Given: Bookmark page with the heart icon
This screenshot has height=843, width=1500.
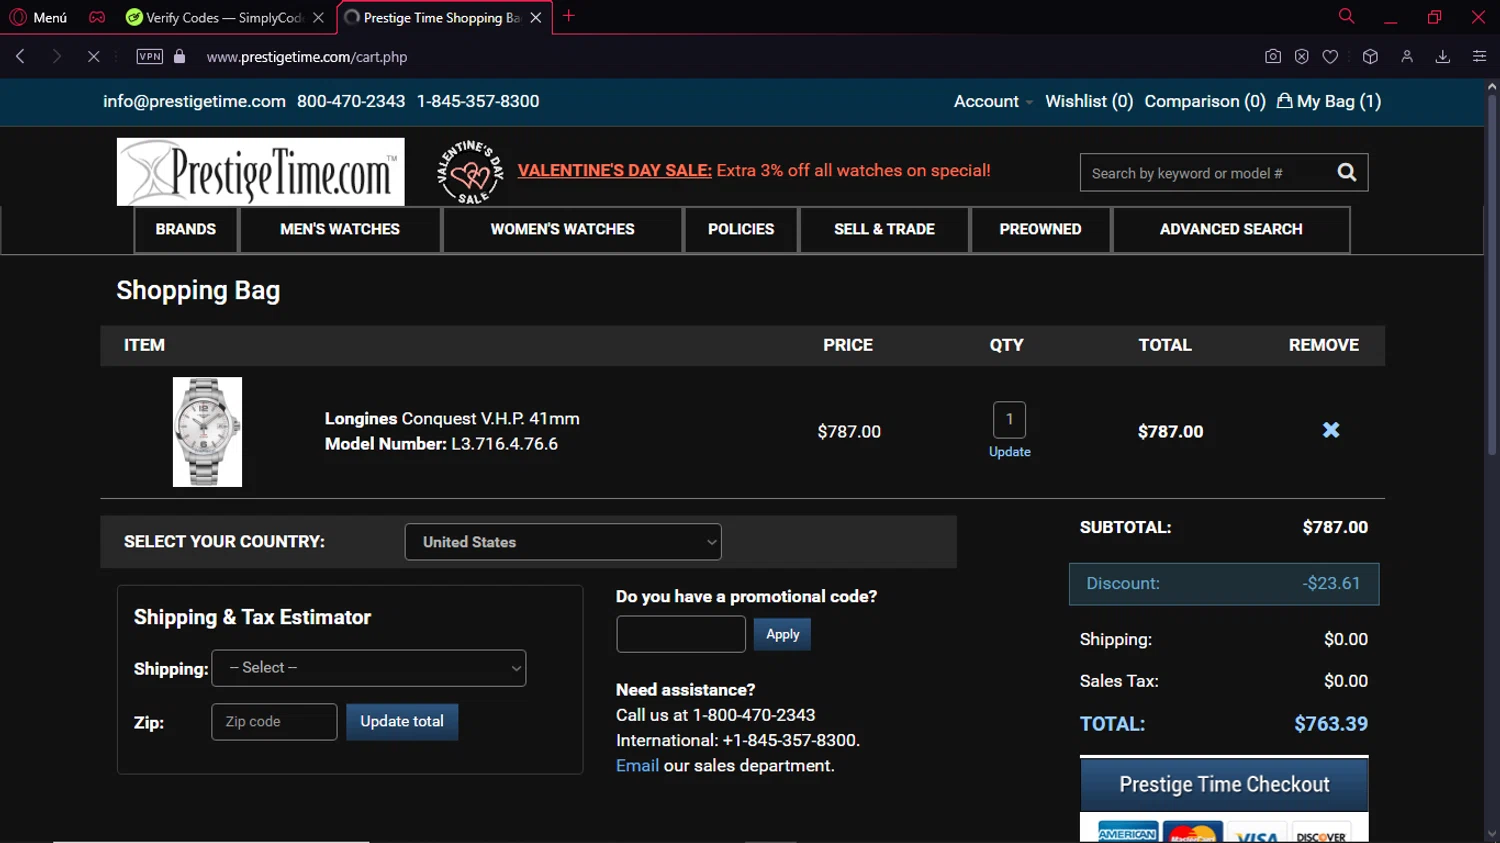Looking at the screenshot, I should 1330,57.
